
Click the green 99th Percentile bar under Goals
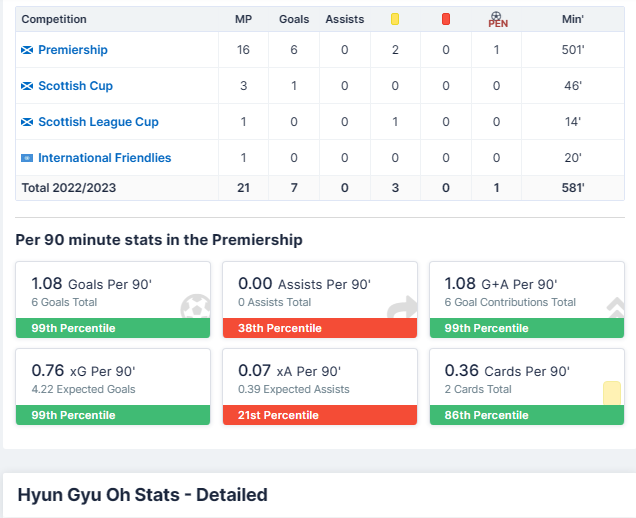(x=113, y=328)
